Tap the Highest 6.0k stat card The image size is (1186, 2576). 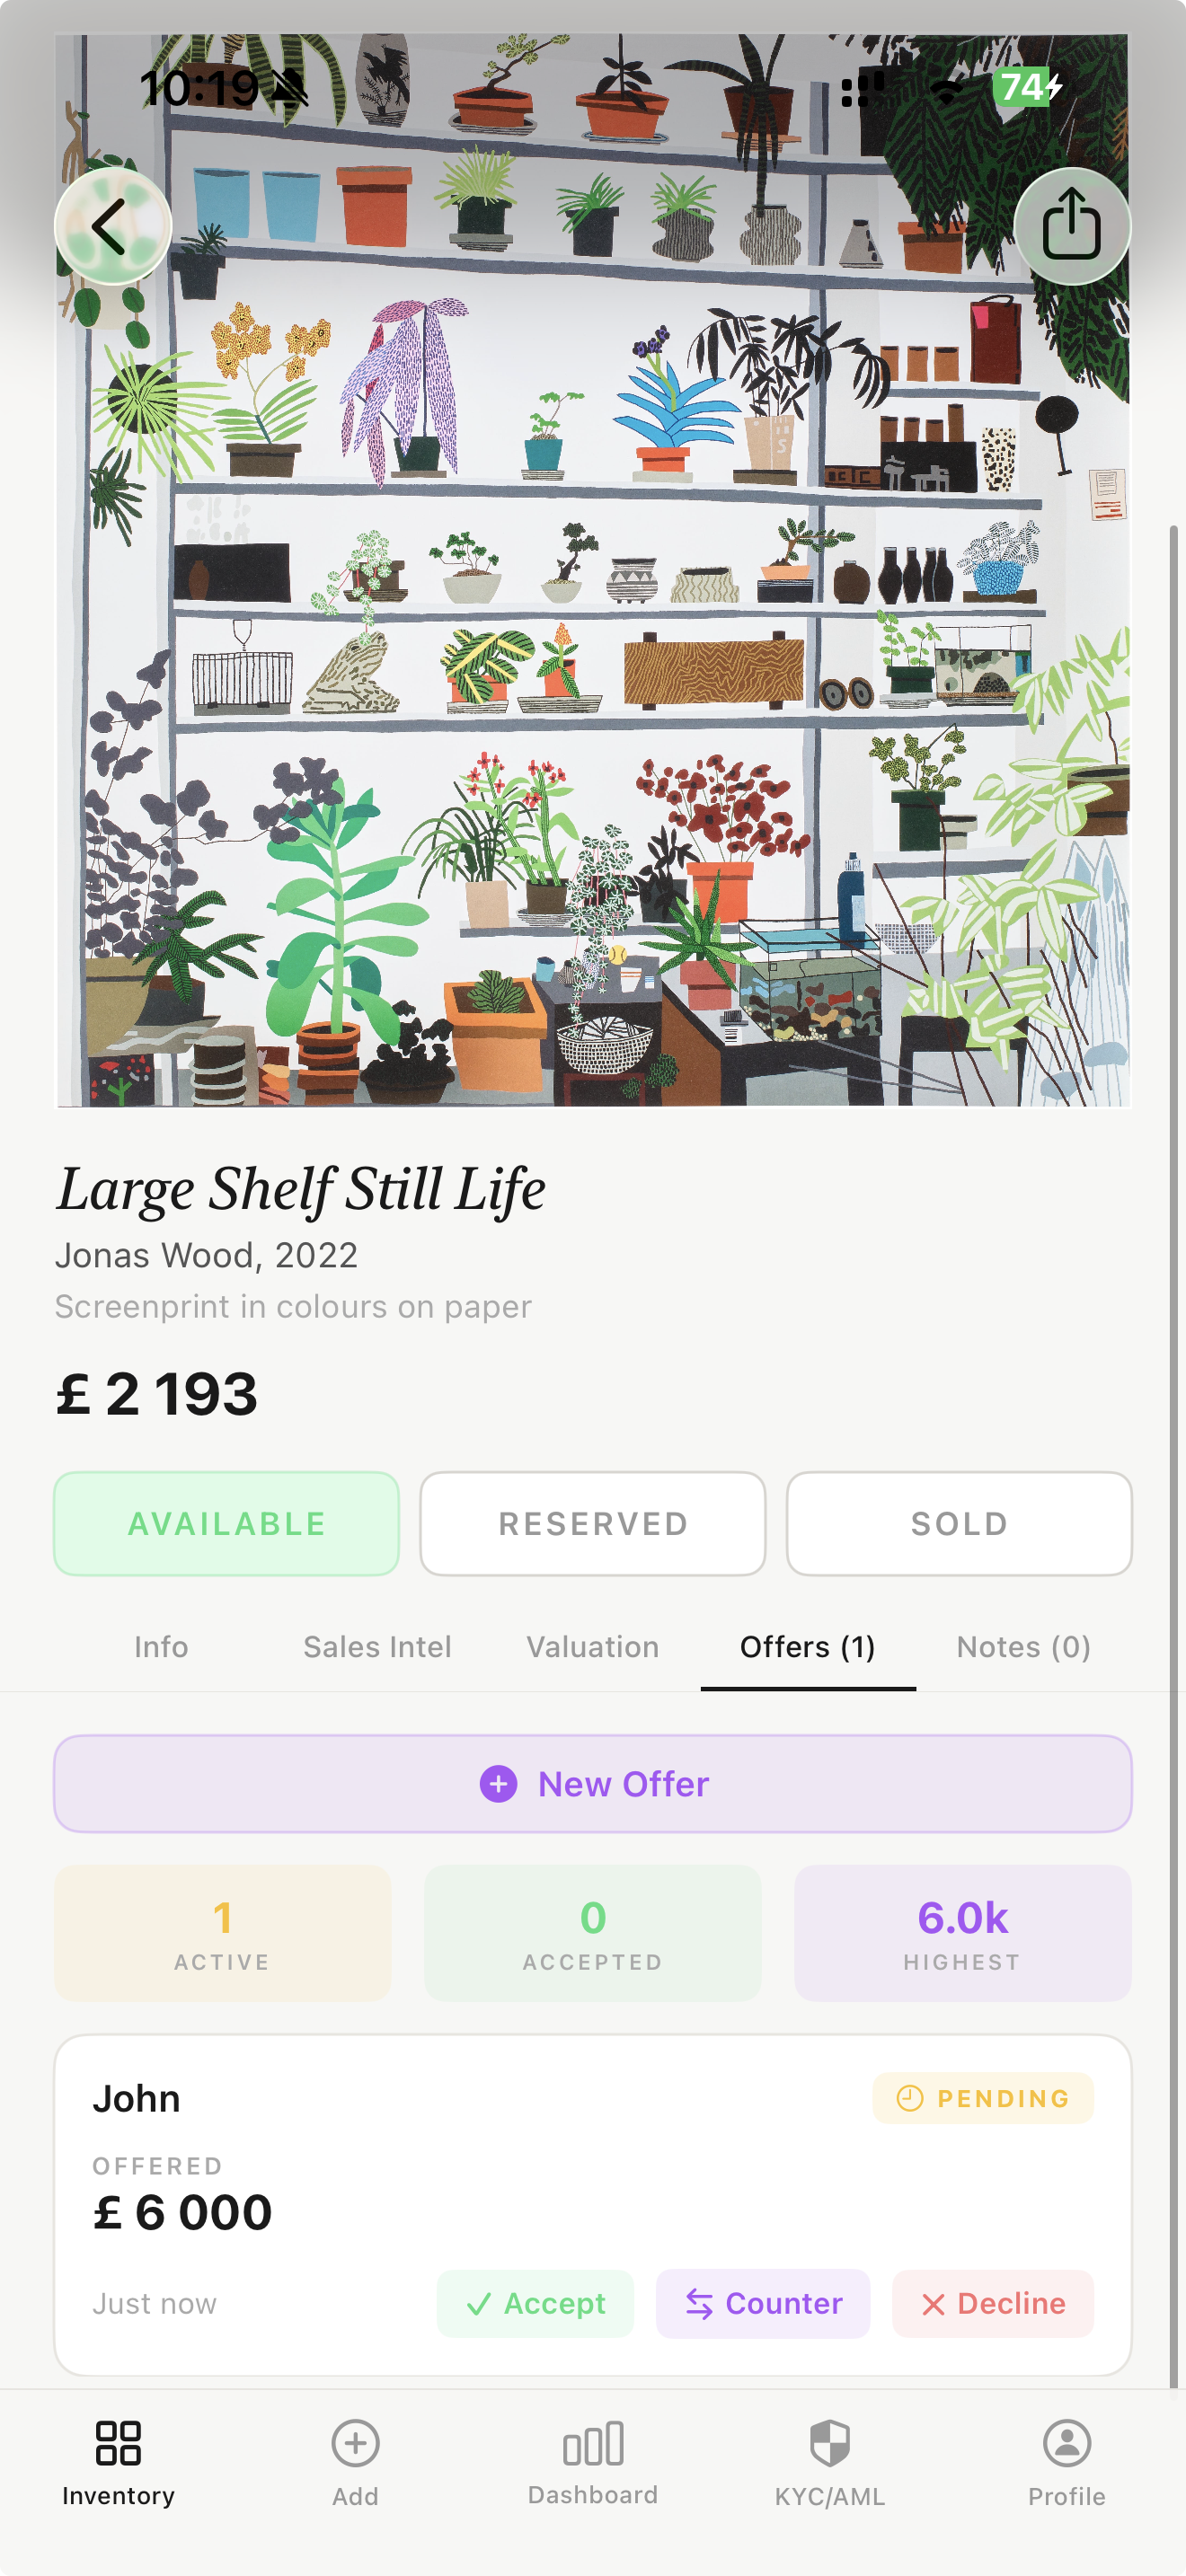962,1932
